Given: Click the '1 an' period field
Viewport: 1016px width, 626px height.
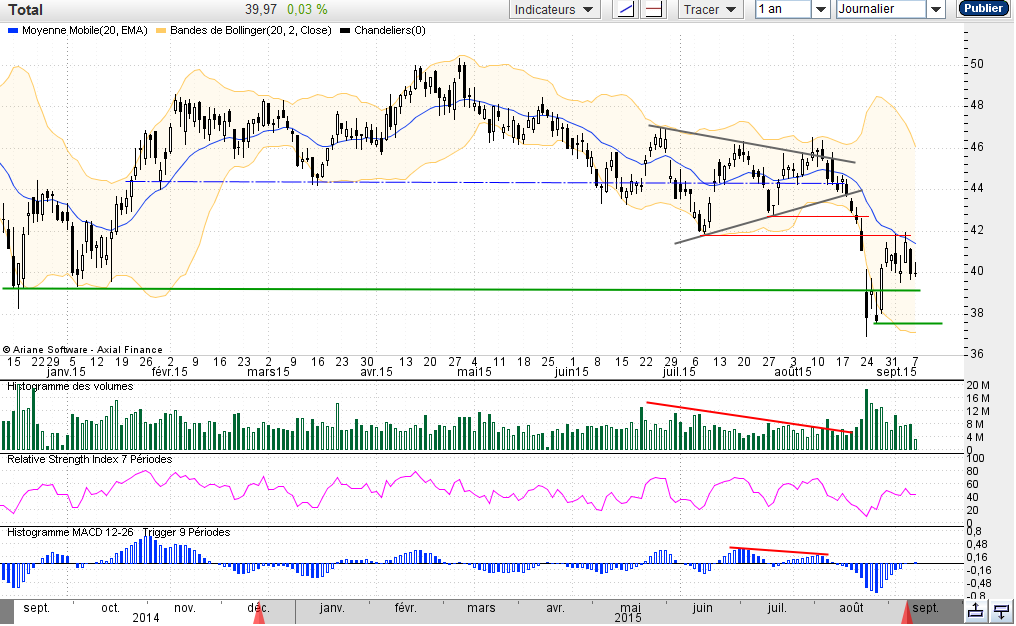Looking at the screenshot, I should (x=783, y=9).
